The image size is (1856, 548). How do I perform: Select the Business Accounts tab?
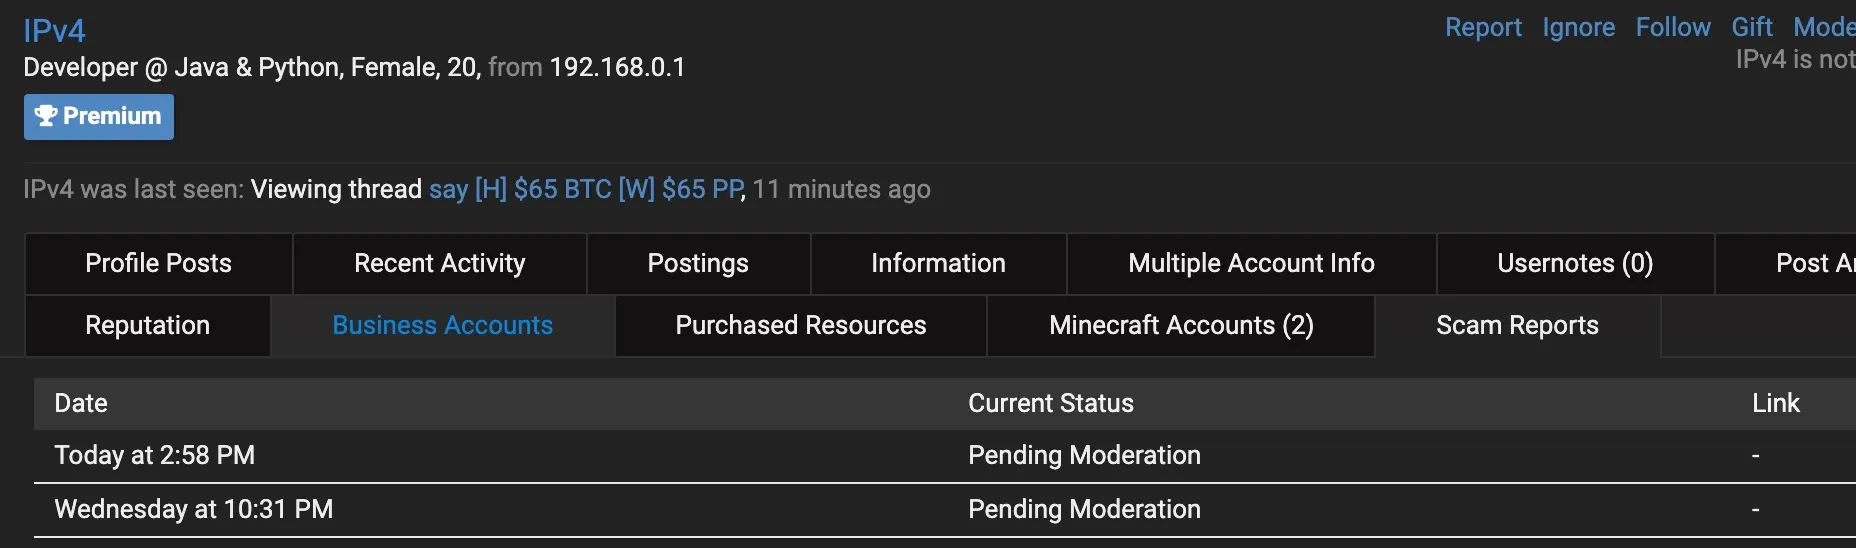coord(442,325)
